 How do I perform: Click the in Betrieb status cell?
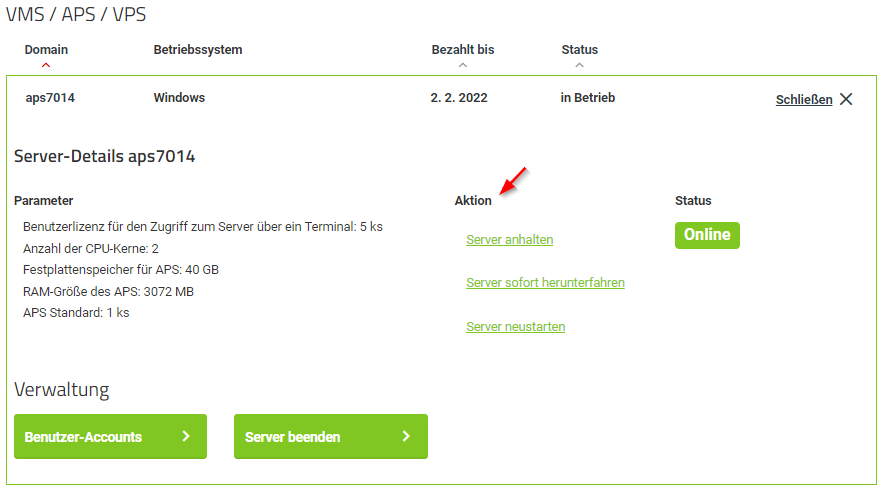(x=588, y=98)
